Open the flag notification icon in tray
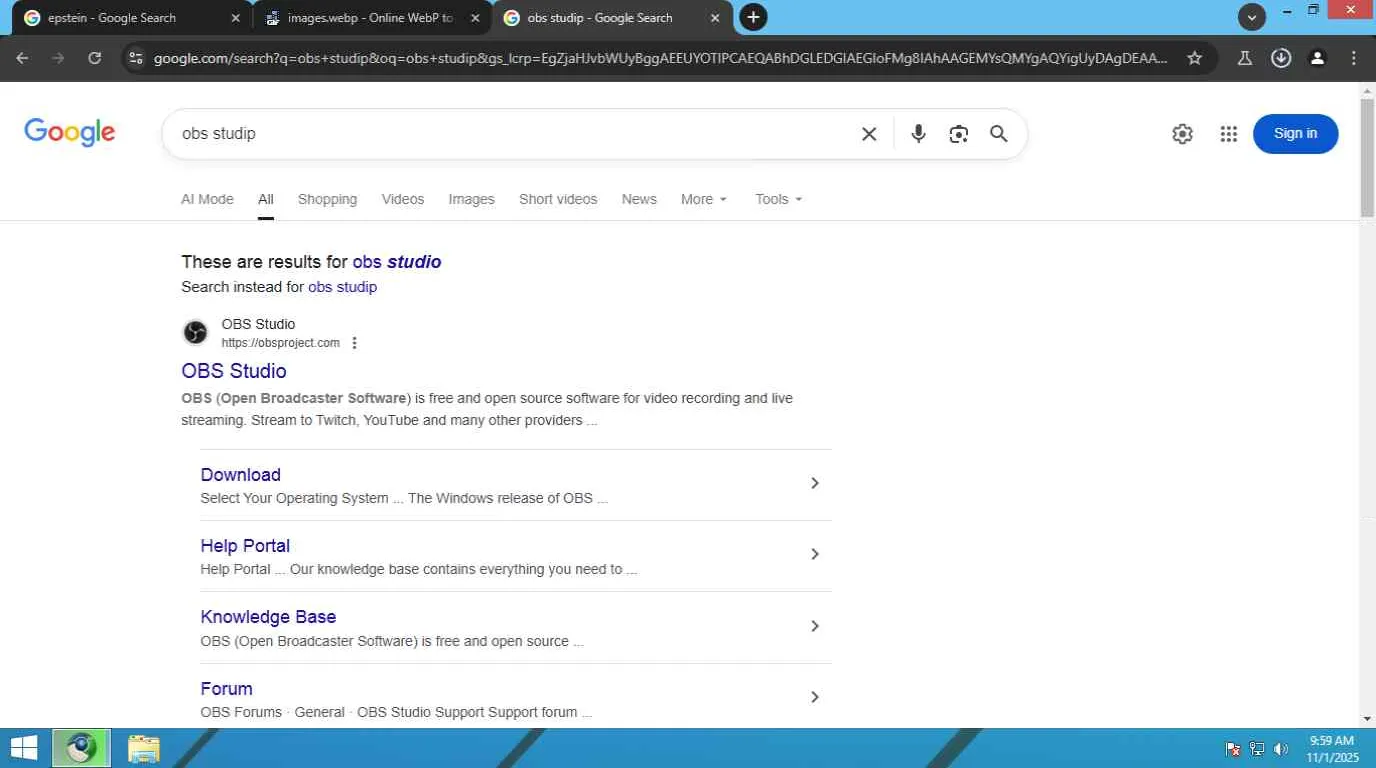Viewport: 1376px width, 768px height. pyautogui.click(x=1233, y=749)
